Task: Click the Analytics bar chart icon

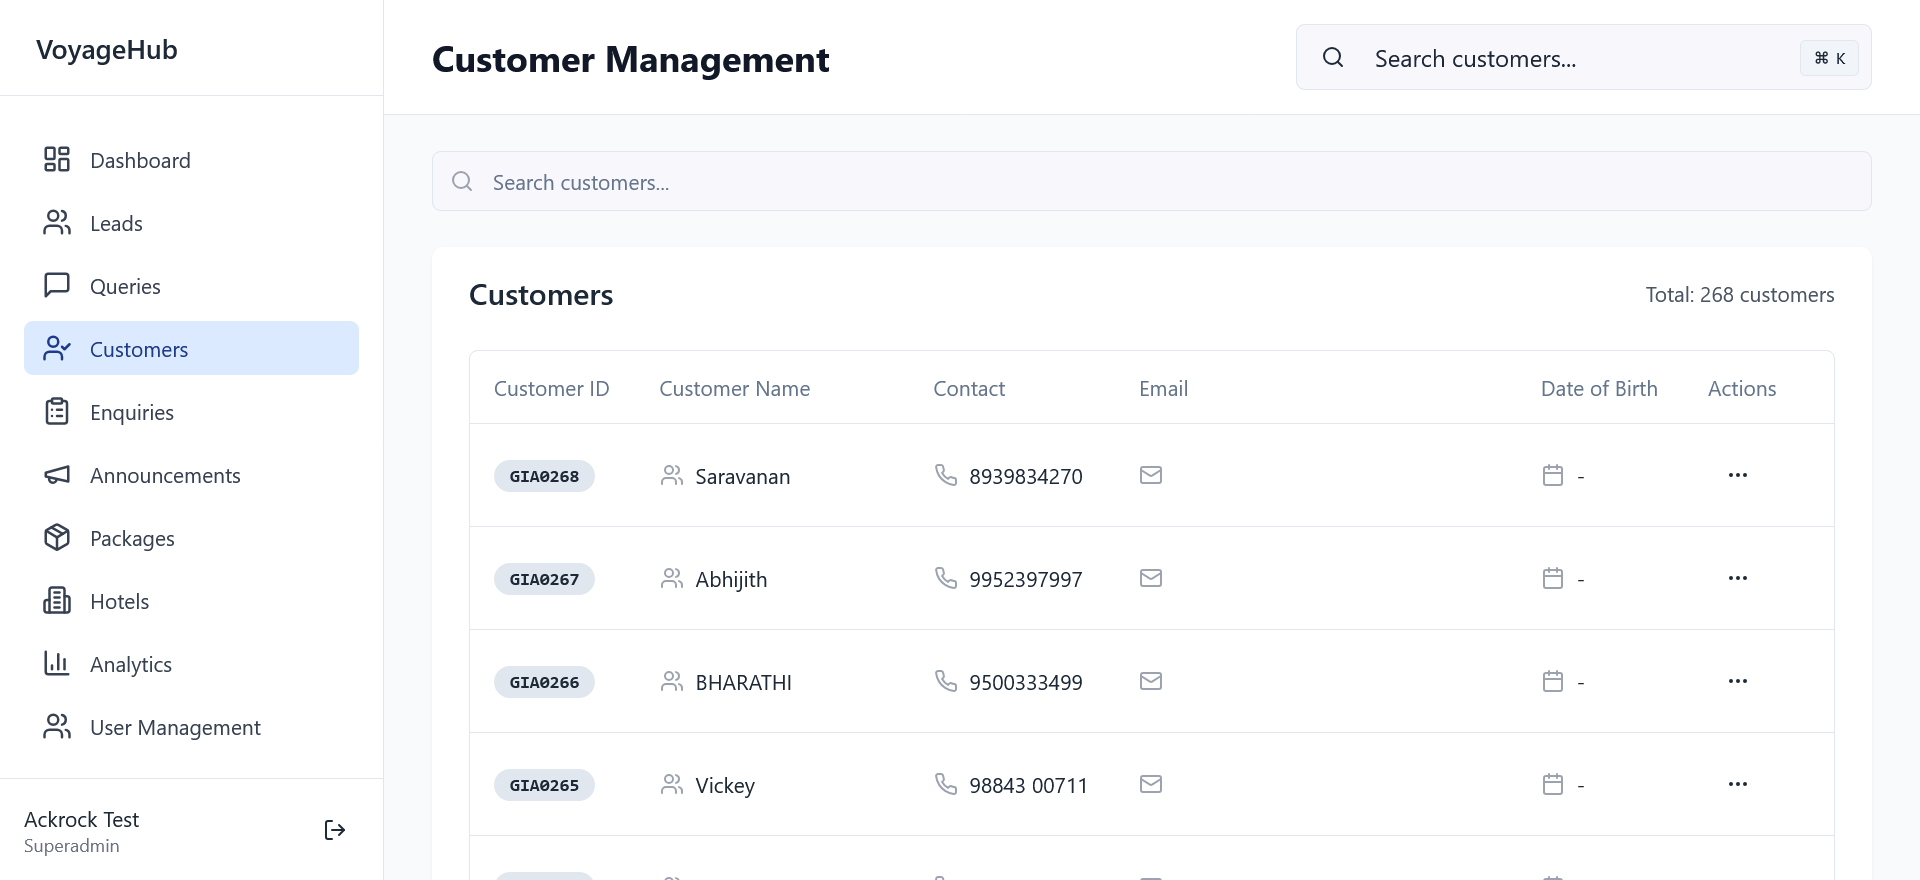Action: point(57,663)
